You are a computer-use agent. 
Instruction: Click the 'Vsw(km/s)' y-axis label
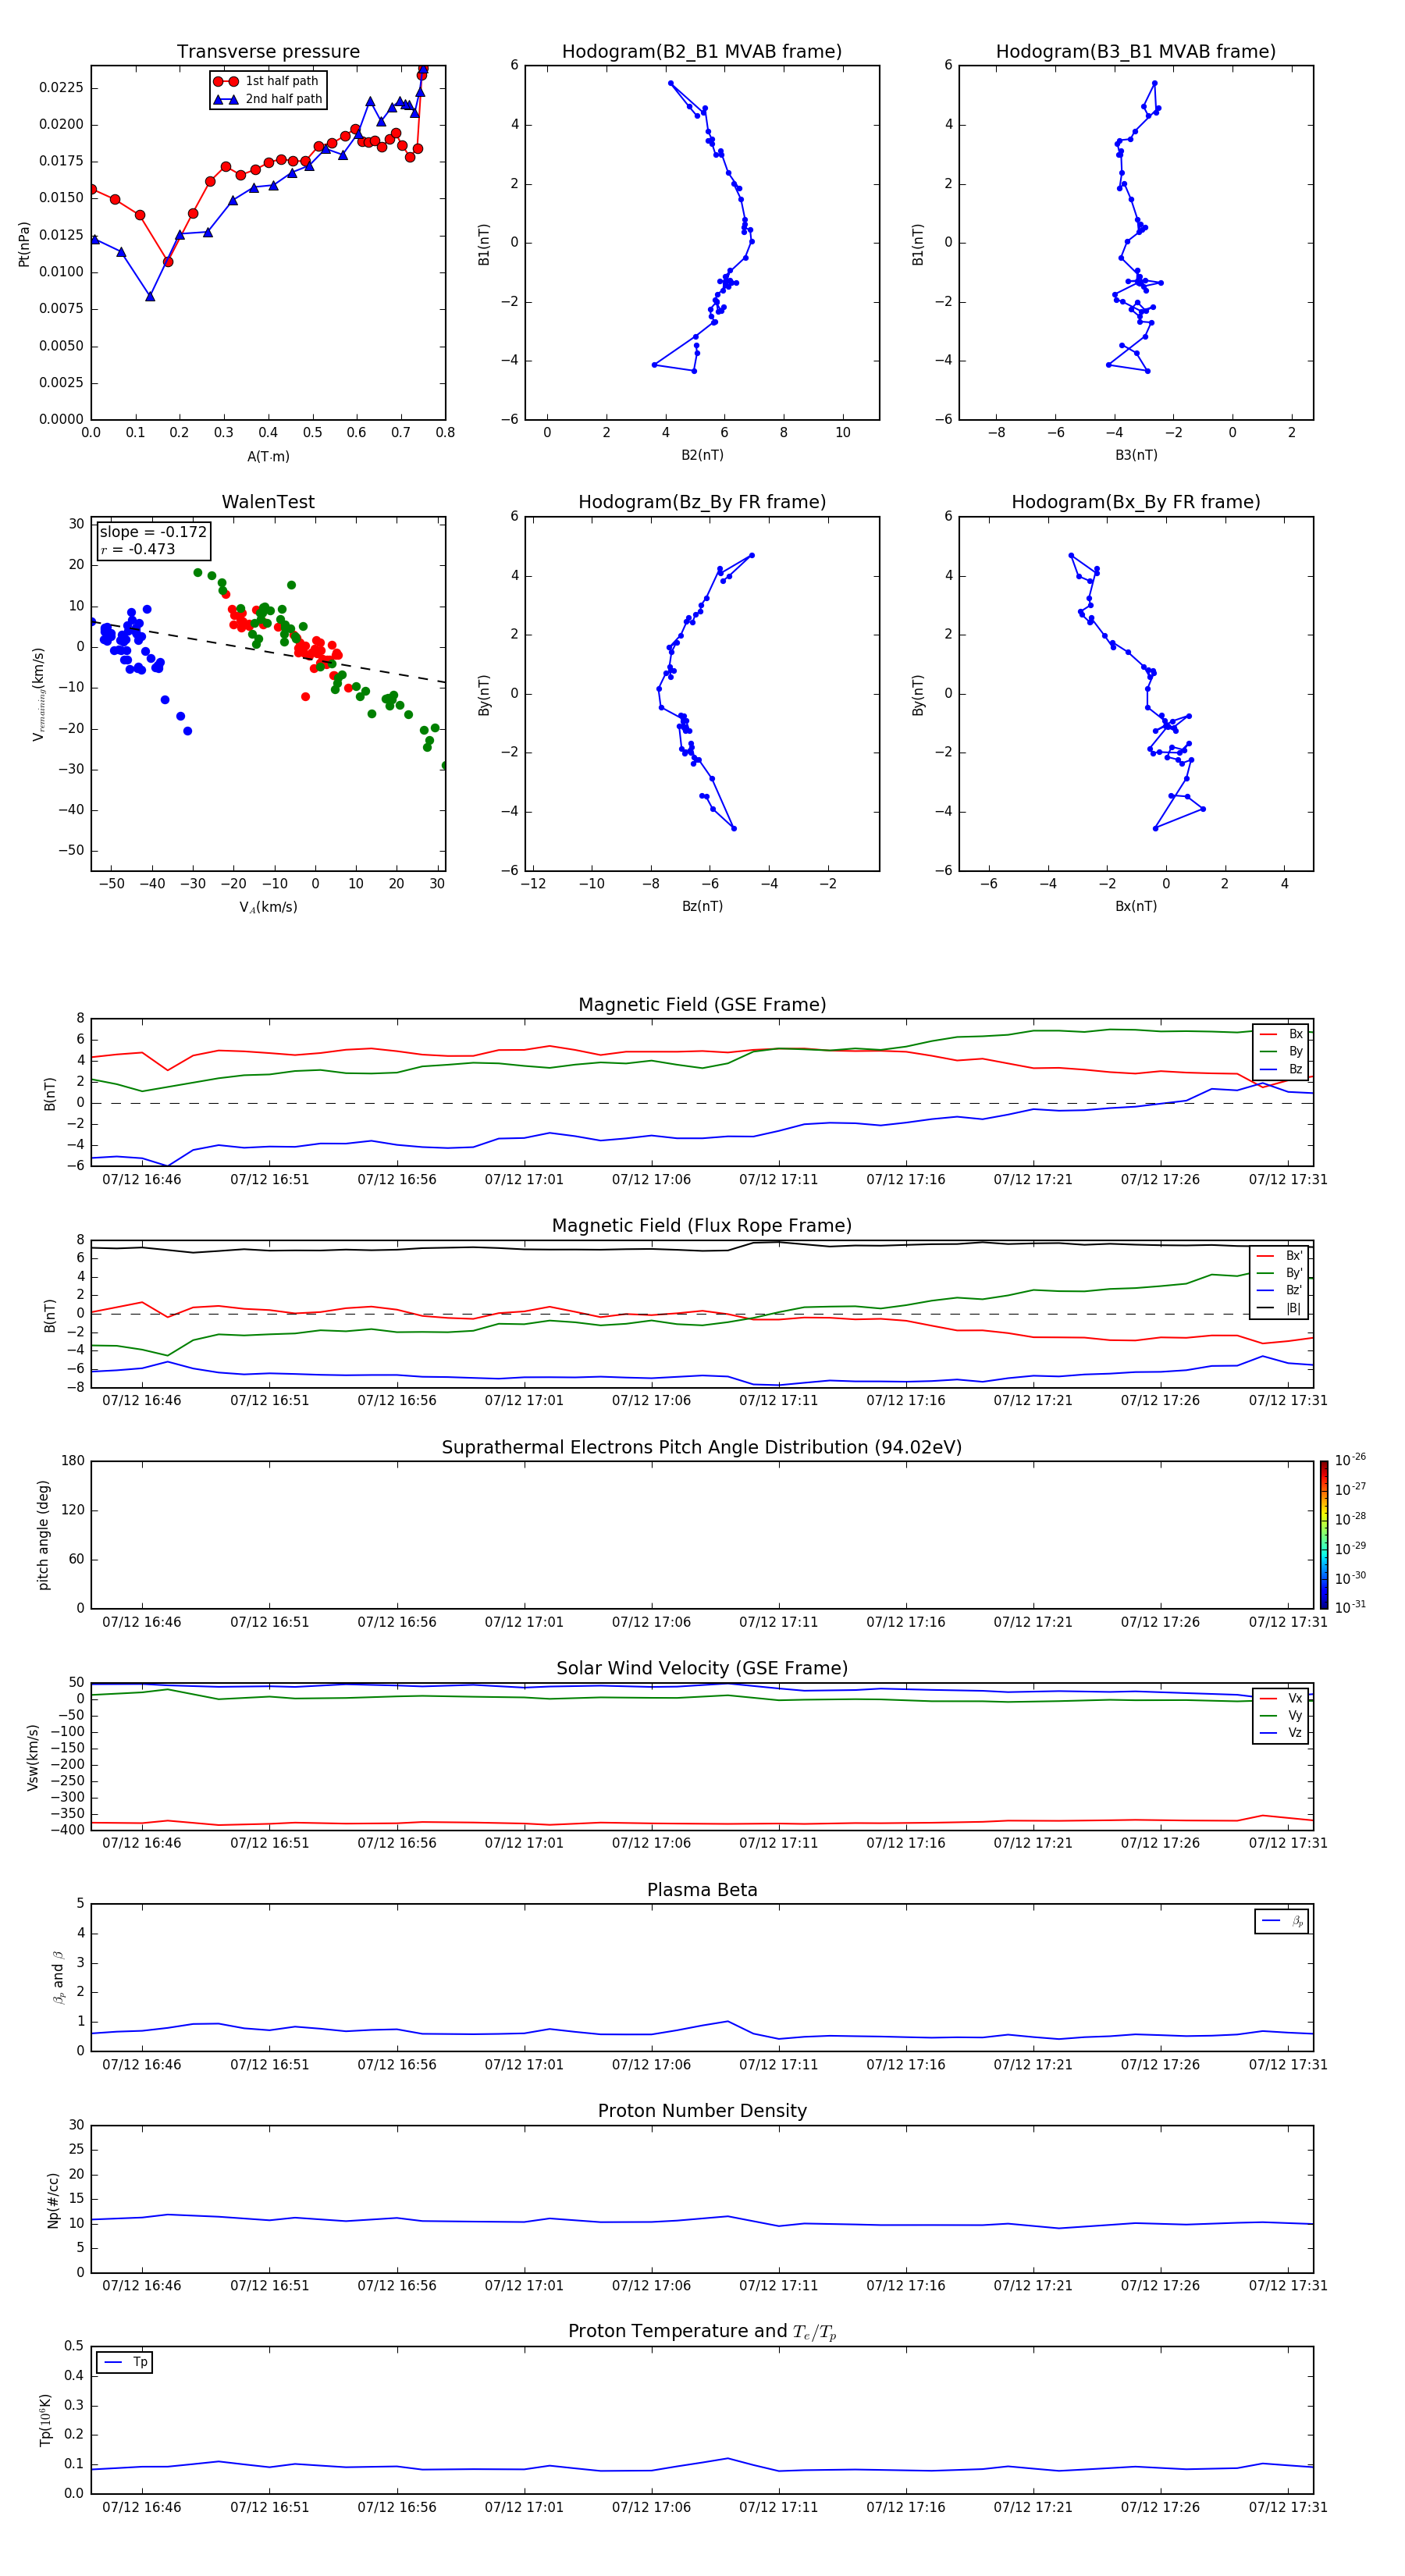coord(33,1757)
